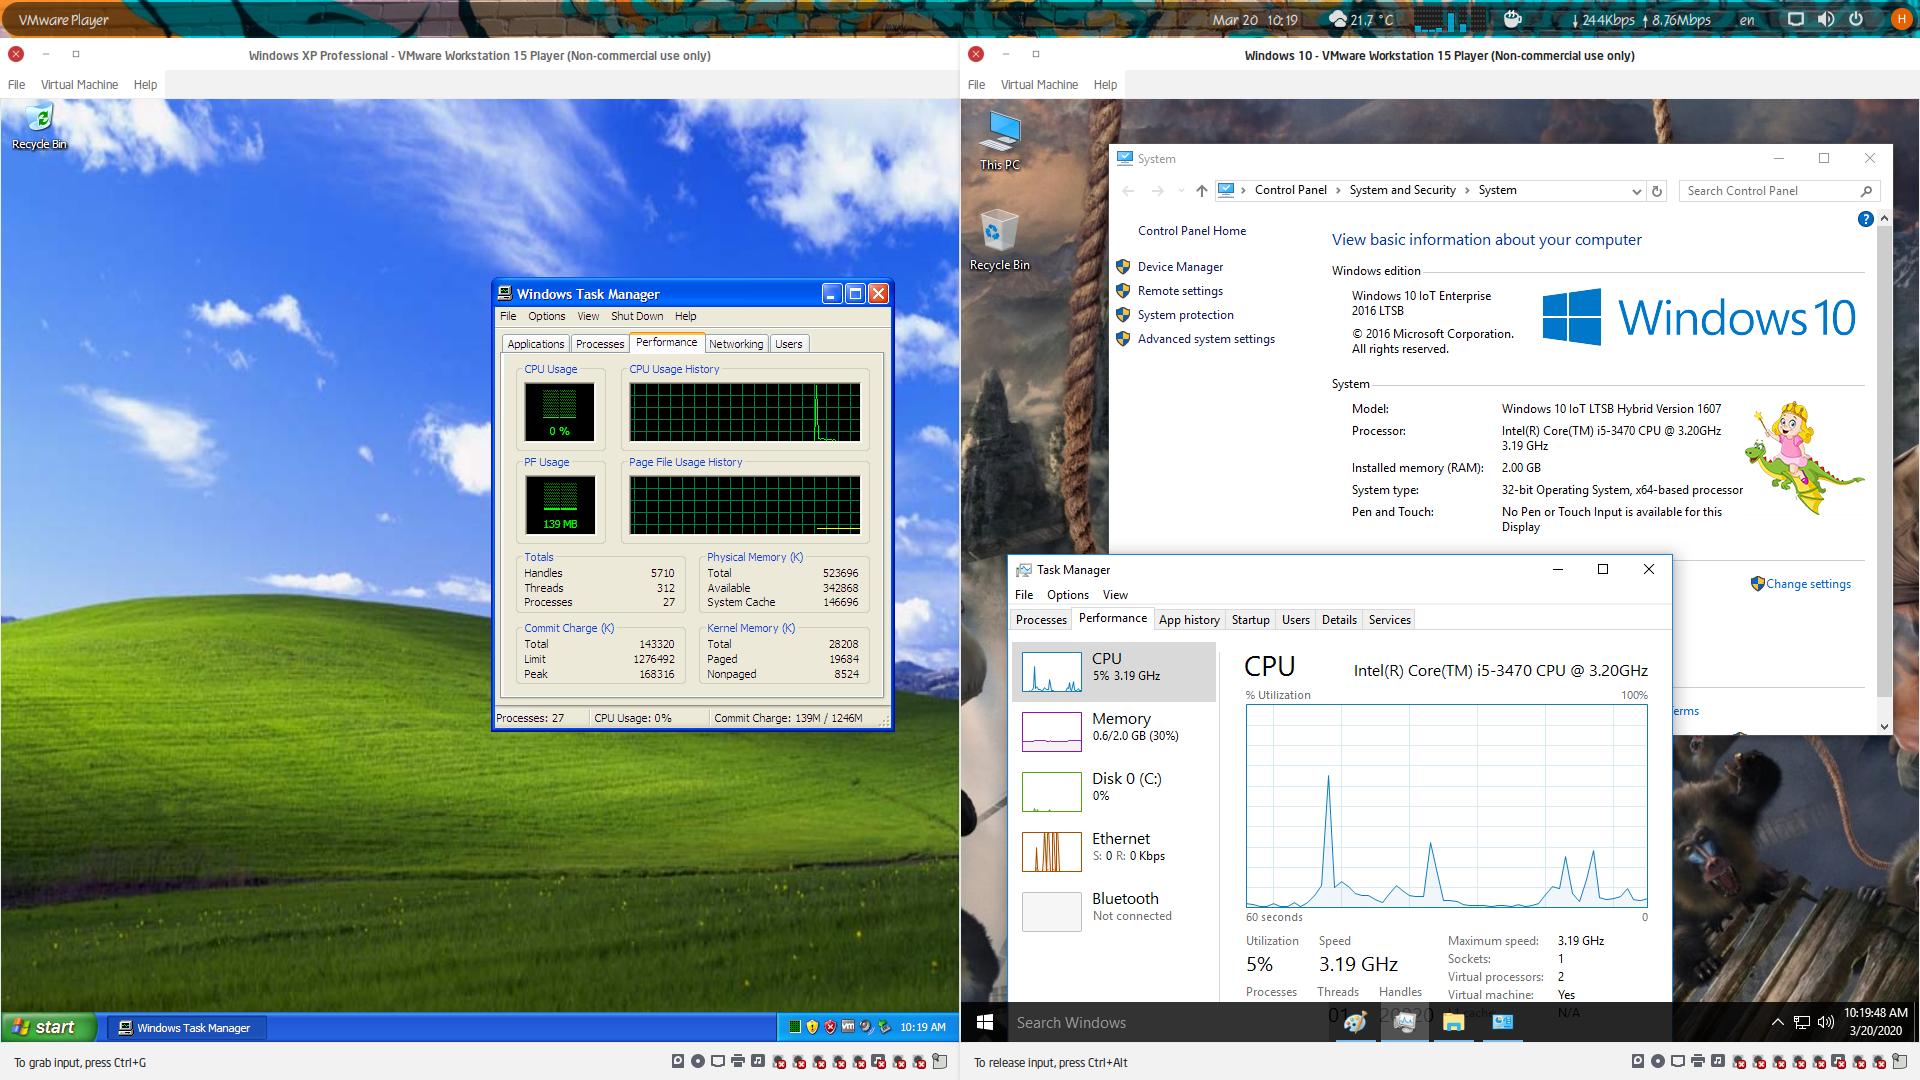Click the XP start button
The image size is (1920, 1080).
click(x=49, y=1027)
